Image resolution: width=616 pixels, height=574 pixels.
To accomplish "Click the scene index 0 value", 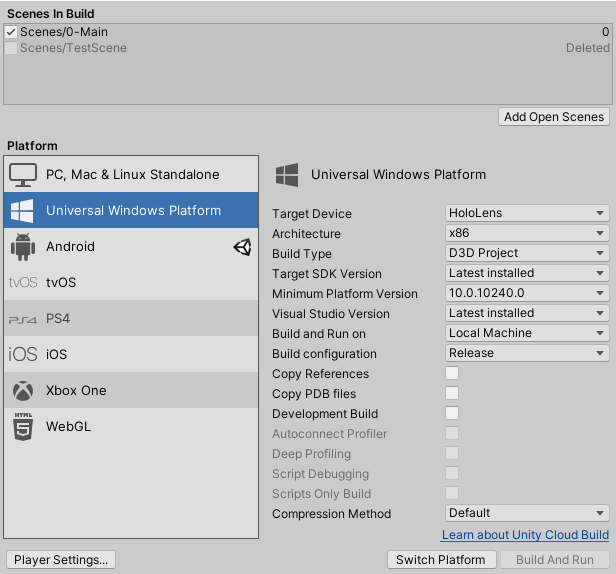I will click(606, 32).
